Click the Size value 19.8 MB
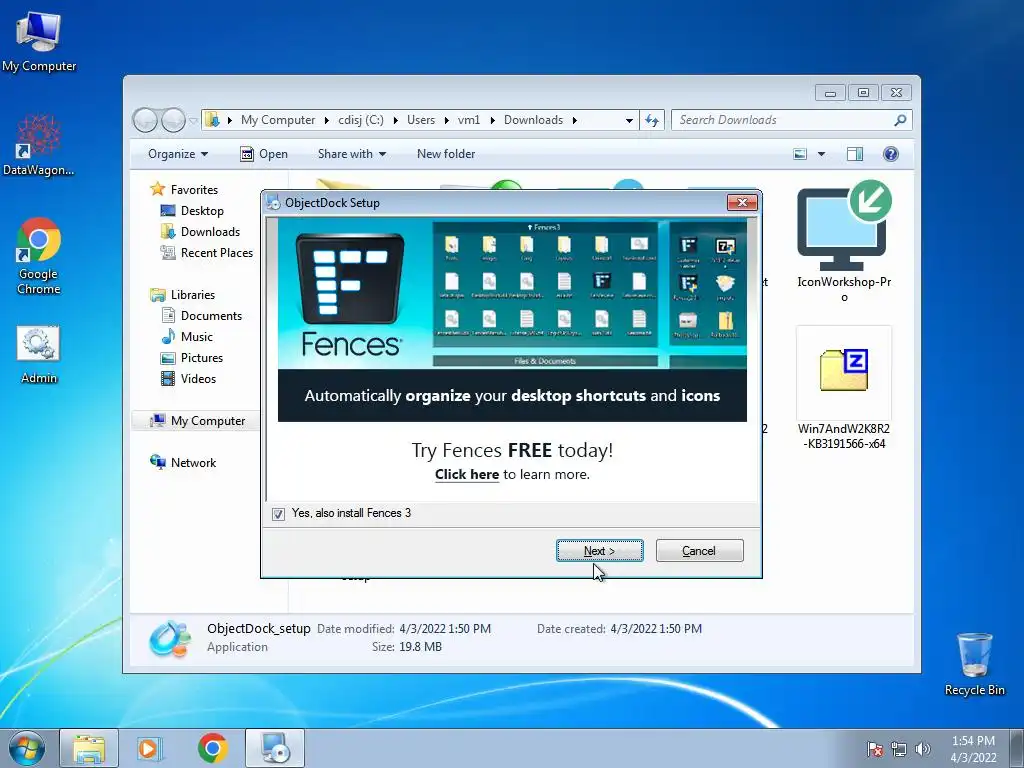This screenshot has height=768, width=1024. click(420, 647)
